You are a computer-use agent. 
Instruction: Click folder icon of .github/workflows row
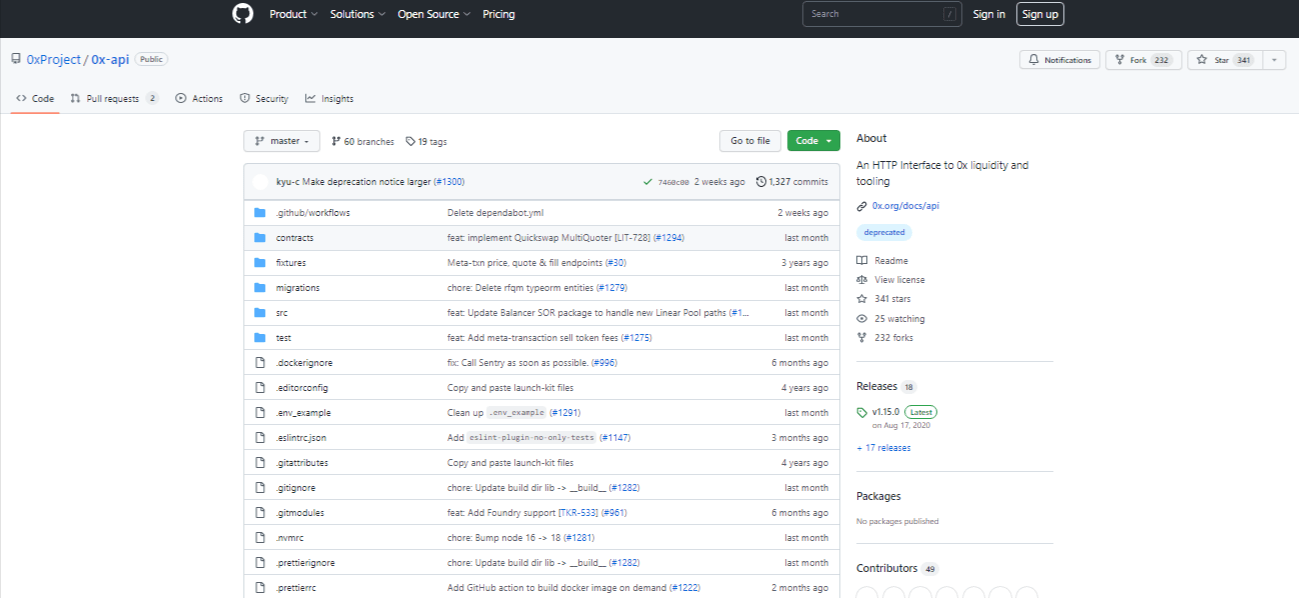pyautogui.click(x=260, y=213)
